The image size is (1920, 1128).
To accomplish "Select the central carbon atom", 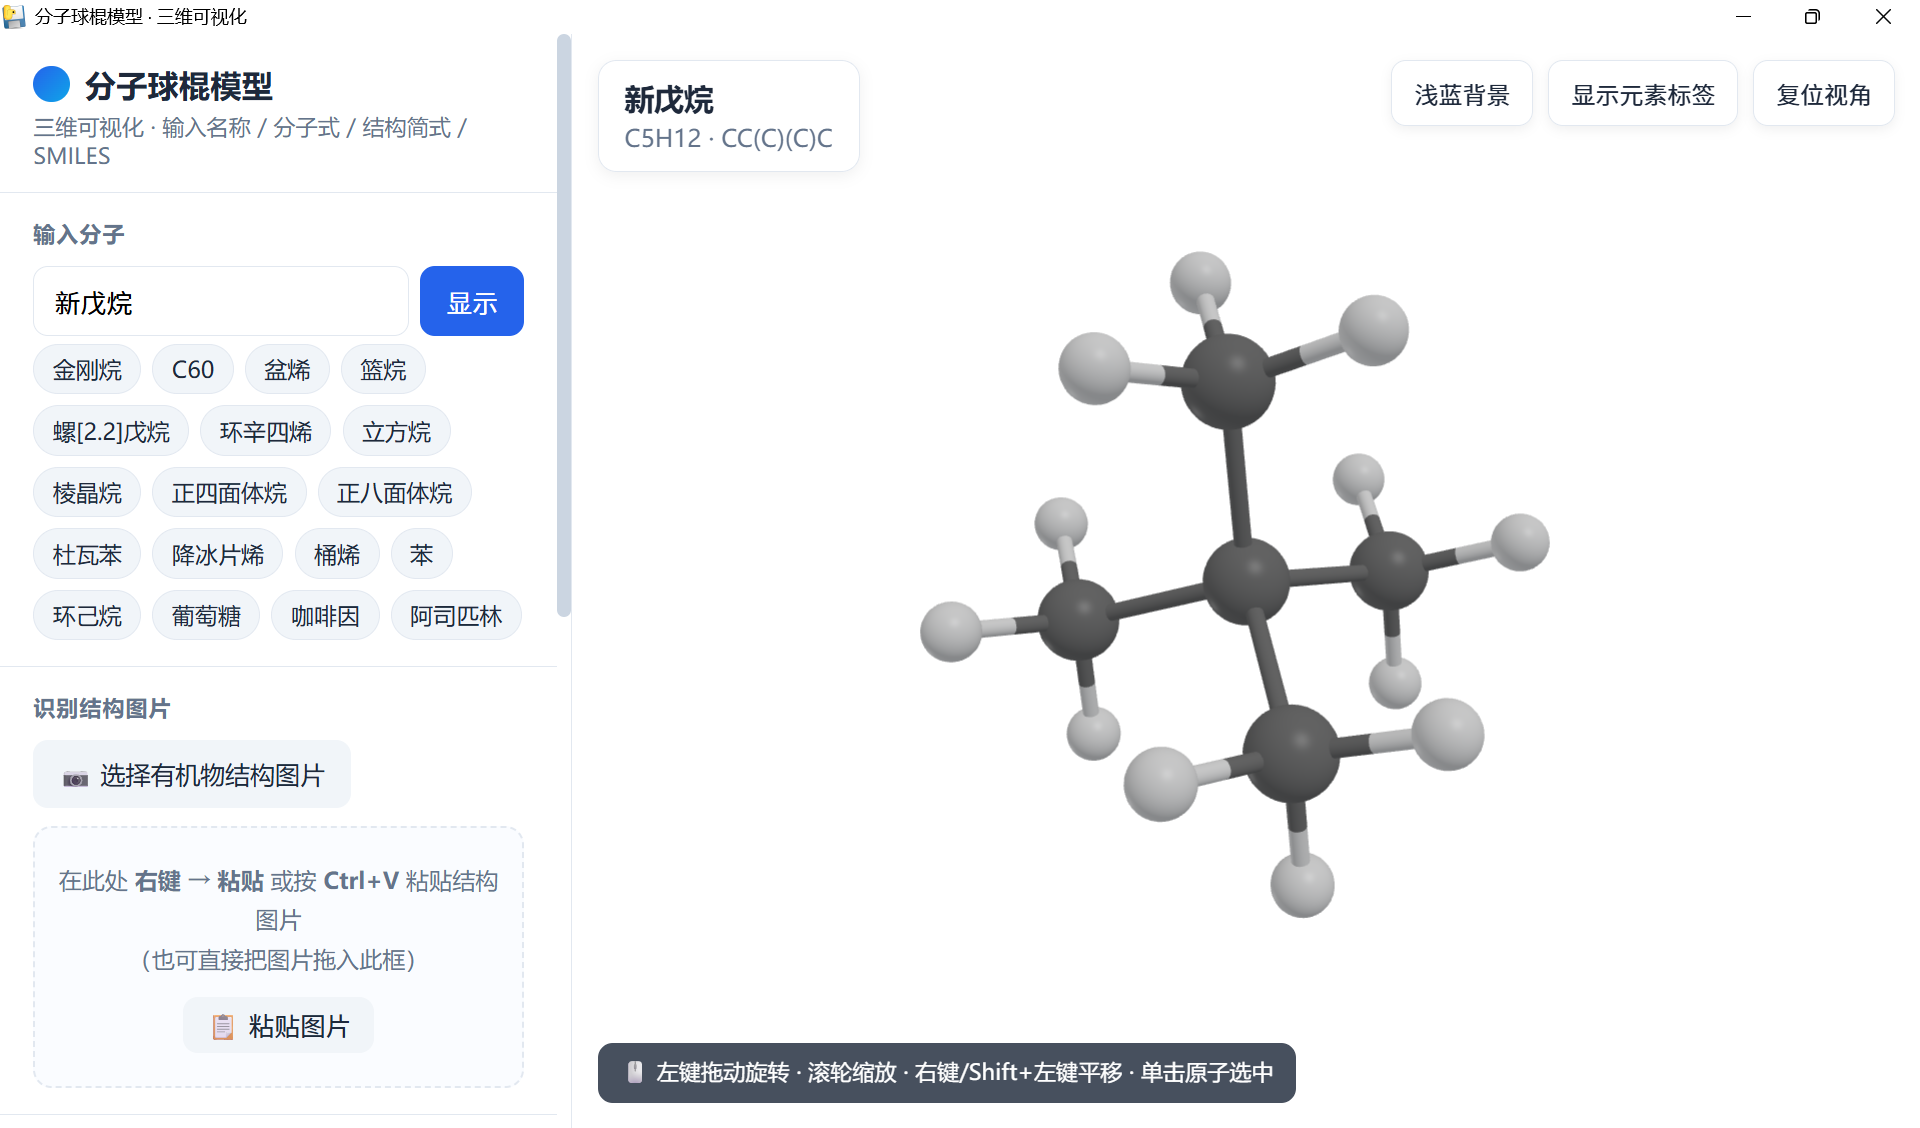I will [1246, 580].
